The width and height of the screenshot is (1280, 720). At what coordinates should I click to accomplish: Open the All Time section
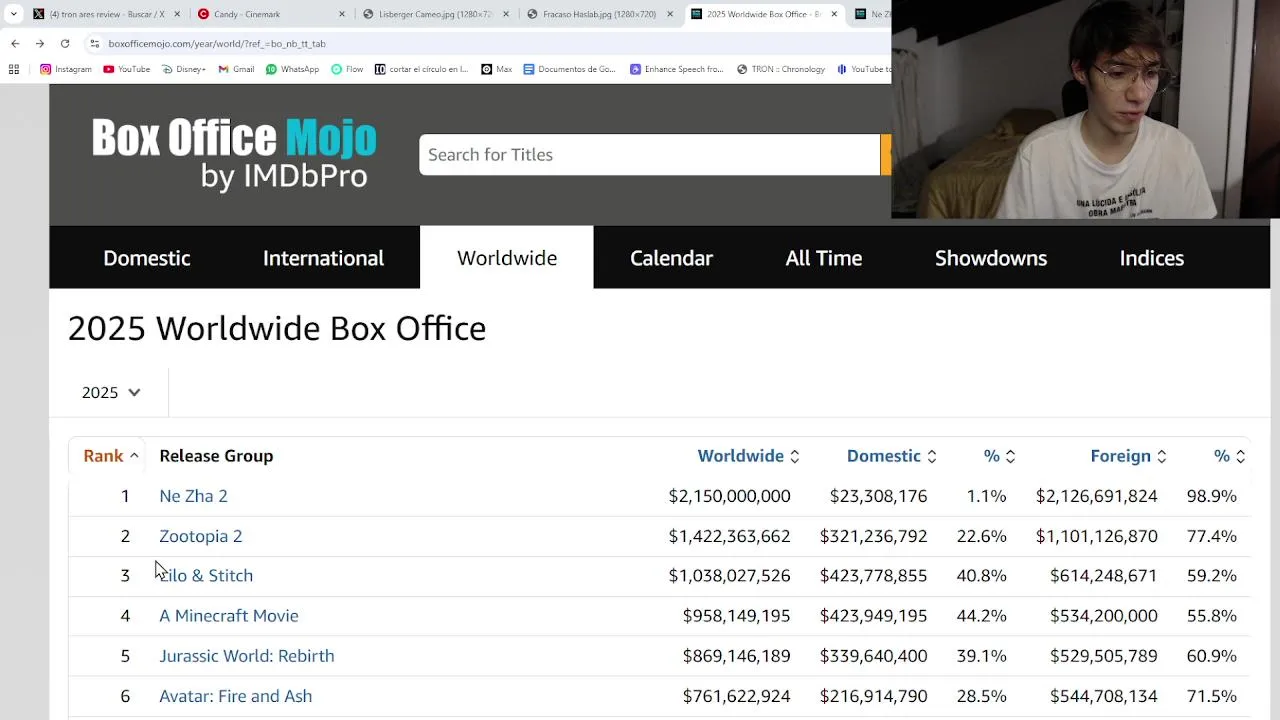[x=824, y=258]
